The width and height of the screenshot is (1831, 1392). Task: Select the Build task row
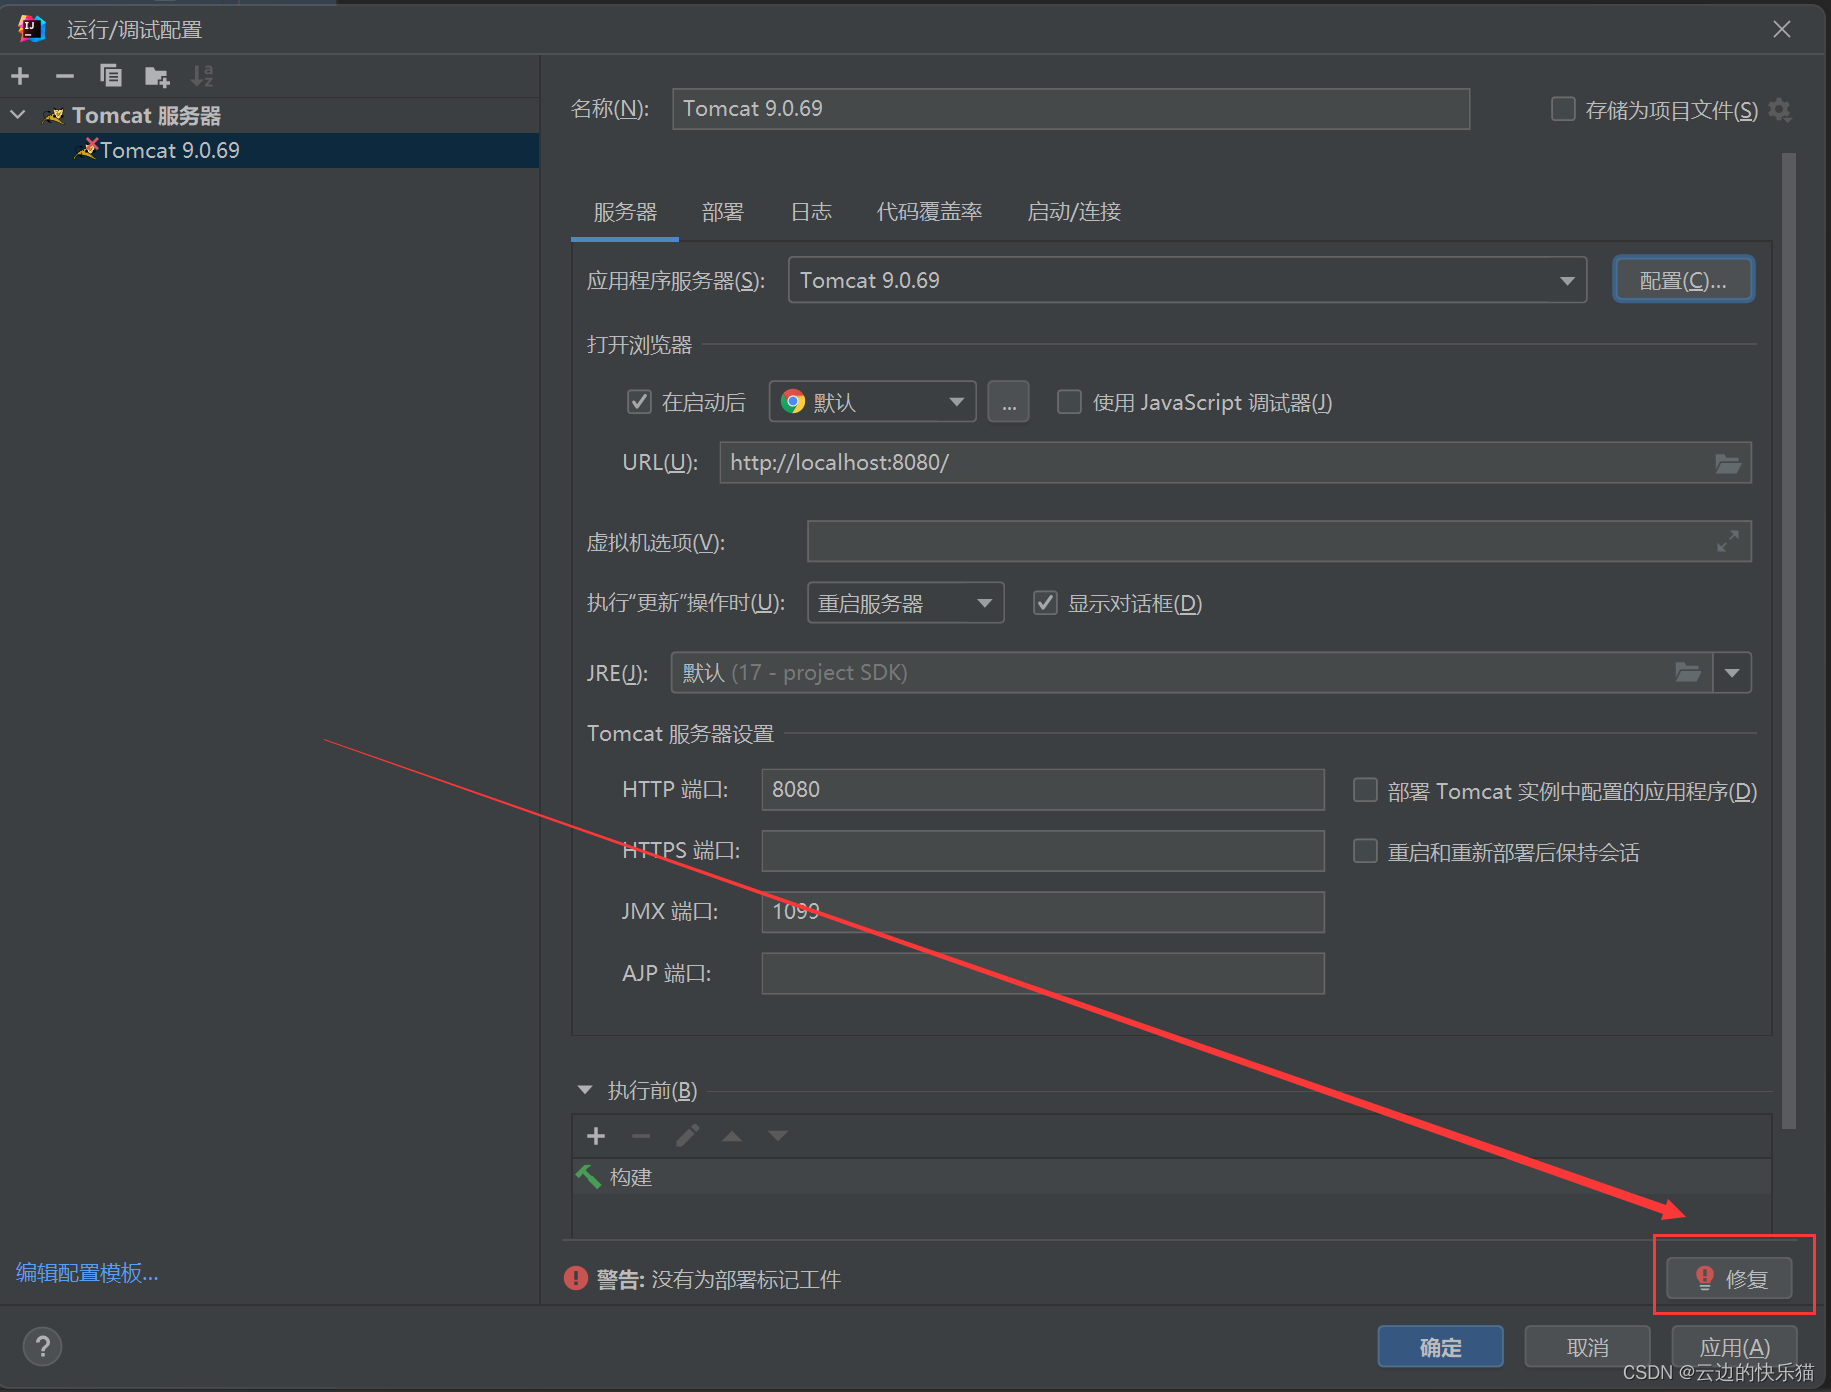coord(1171,1177)
